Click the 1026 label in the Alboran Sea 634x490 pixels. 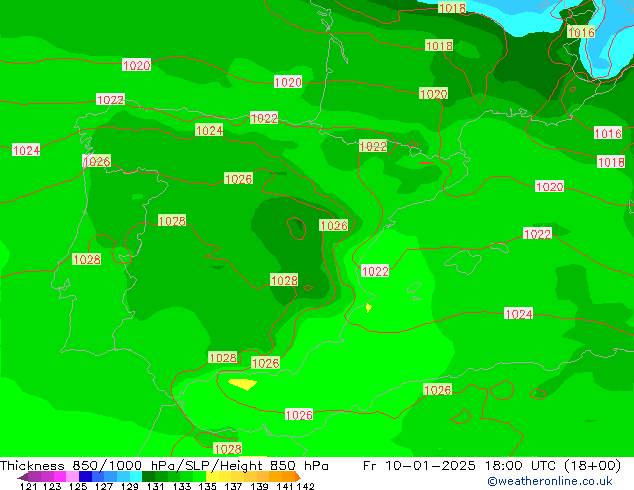pyautogui.click(x=299, y=414)
